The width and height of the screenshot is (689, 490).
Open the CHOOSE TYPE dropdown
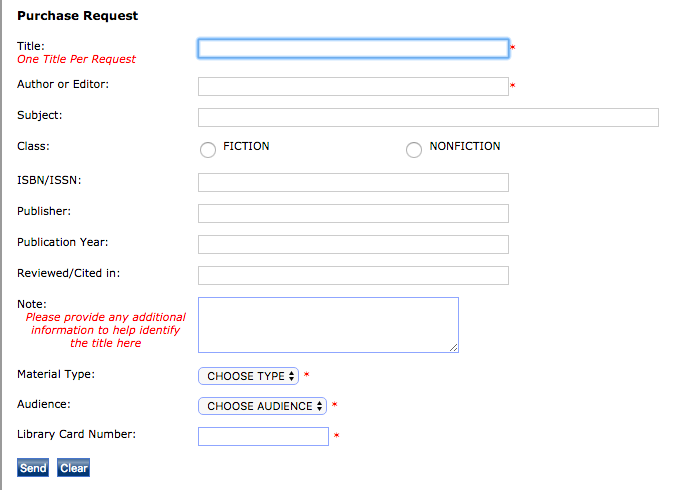(x=249, y=376)
